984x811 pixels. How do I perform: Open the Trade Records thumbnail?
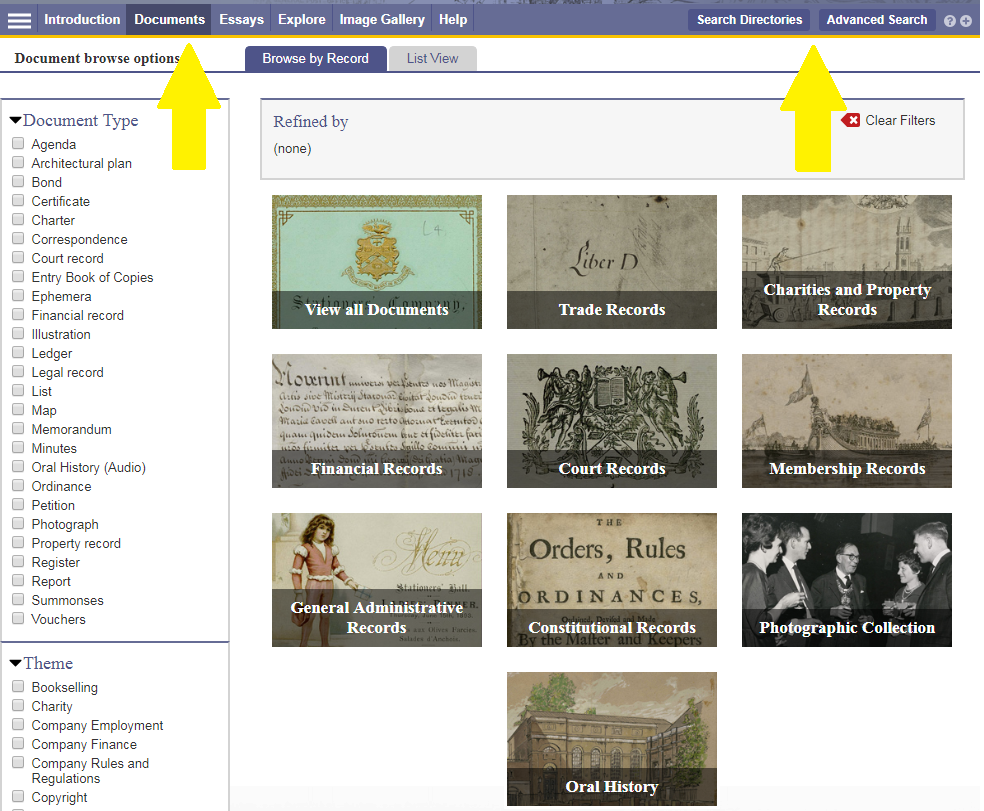point(611,262)
